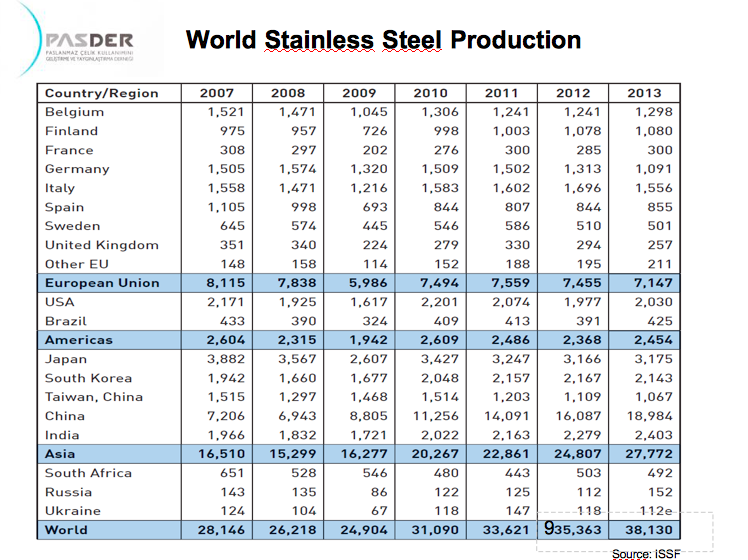Select the Americas subtotal row label
Screen dimensions: 748x560
(x=78, y=340)
